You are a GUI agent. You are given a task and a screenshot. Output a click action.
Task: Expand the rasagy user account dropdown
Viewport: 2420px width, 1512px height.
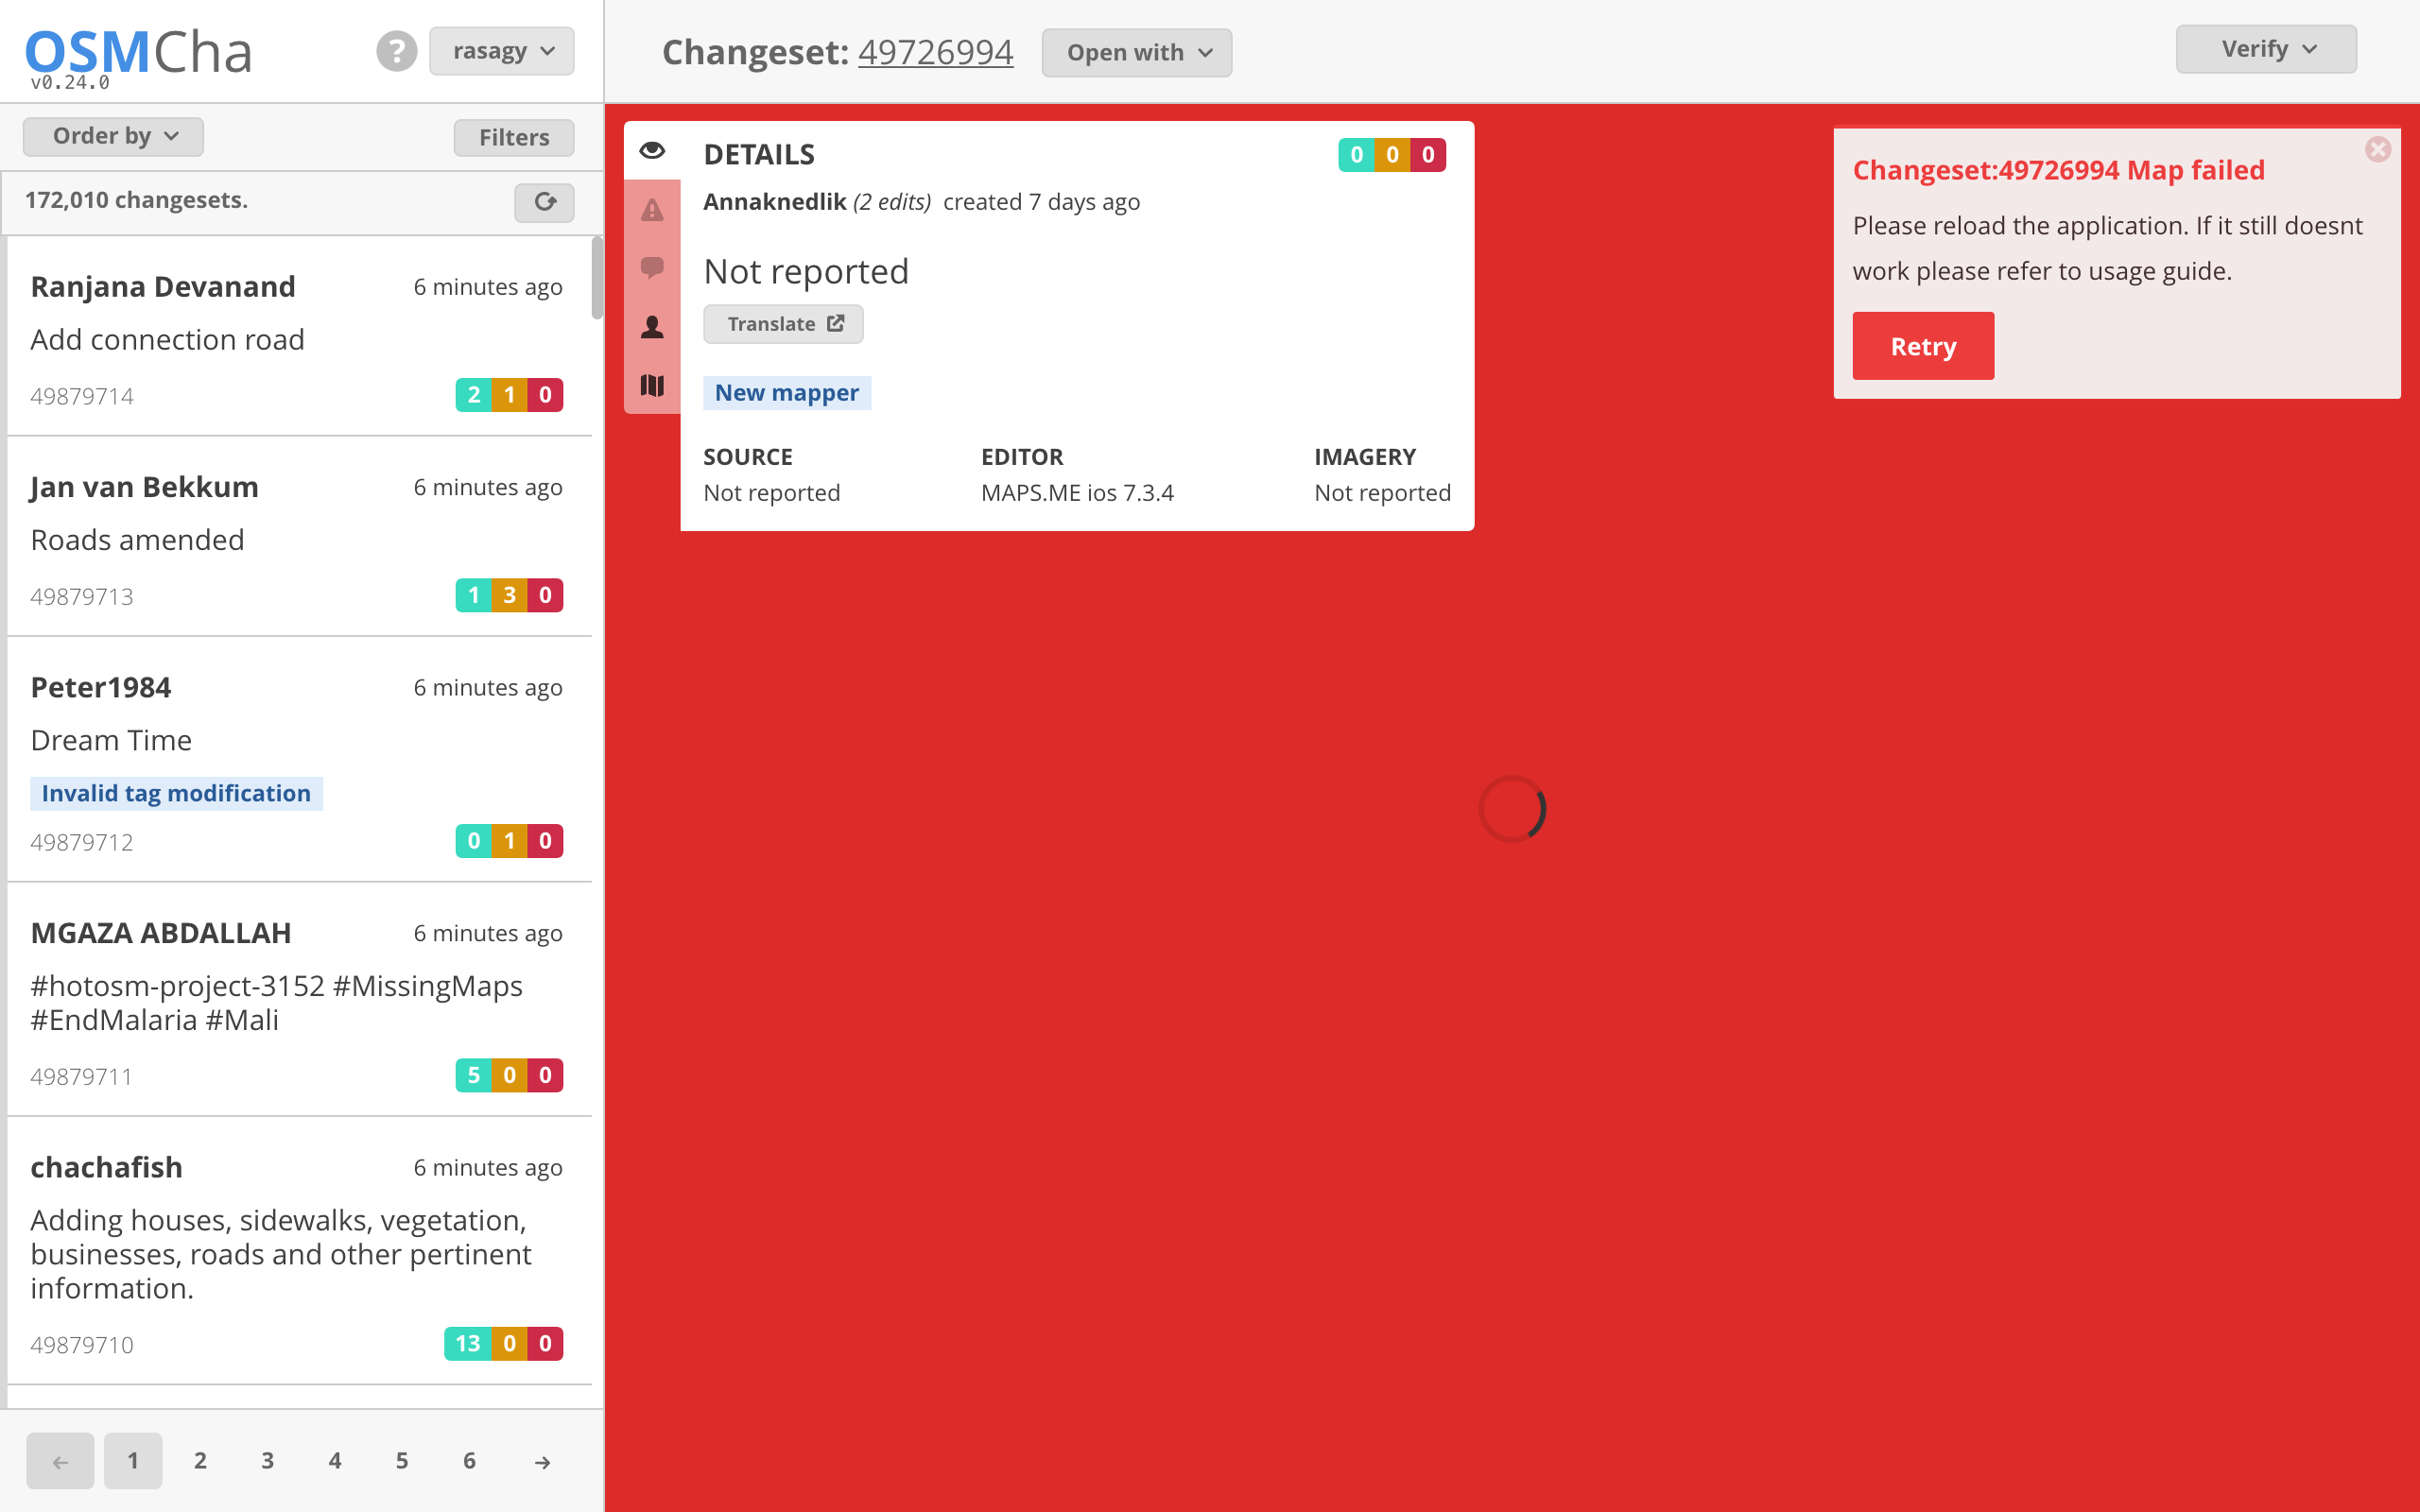coord(501,50)
